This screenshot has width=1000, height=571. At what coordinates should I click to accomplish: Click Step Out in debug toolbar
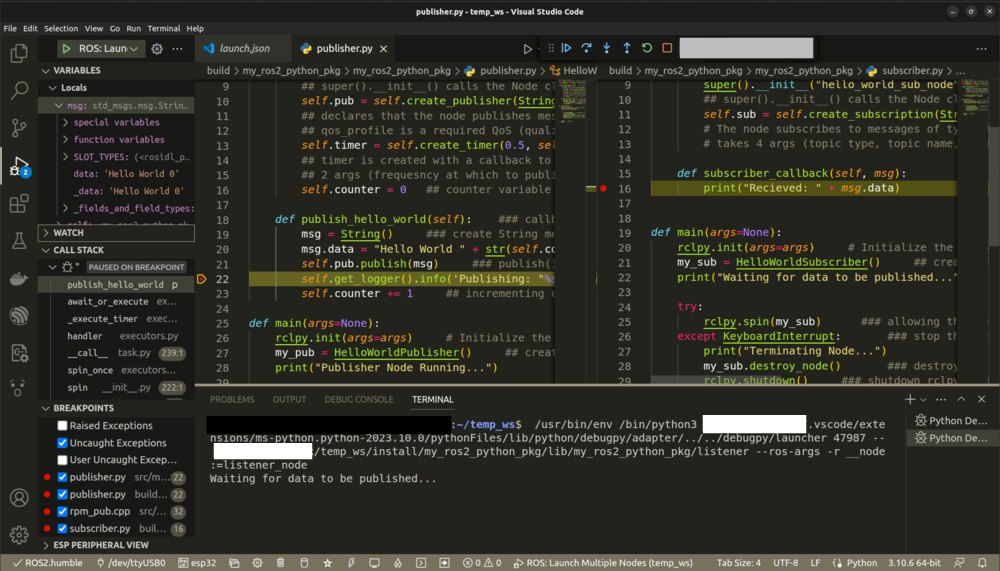pos(627,48)
